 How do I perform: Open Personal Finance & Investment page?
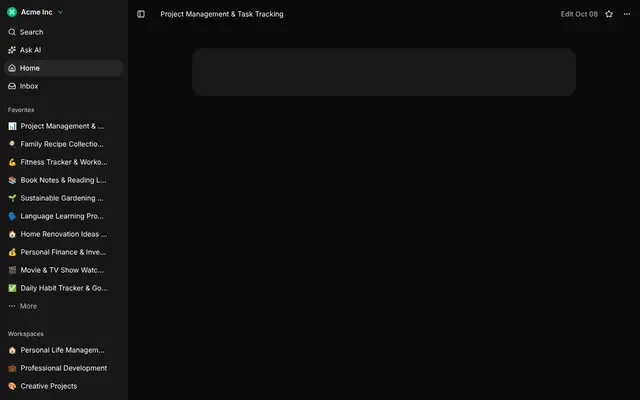(x=63, y=252)
